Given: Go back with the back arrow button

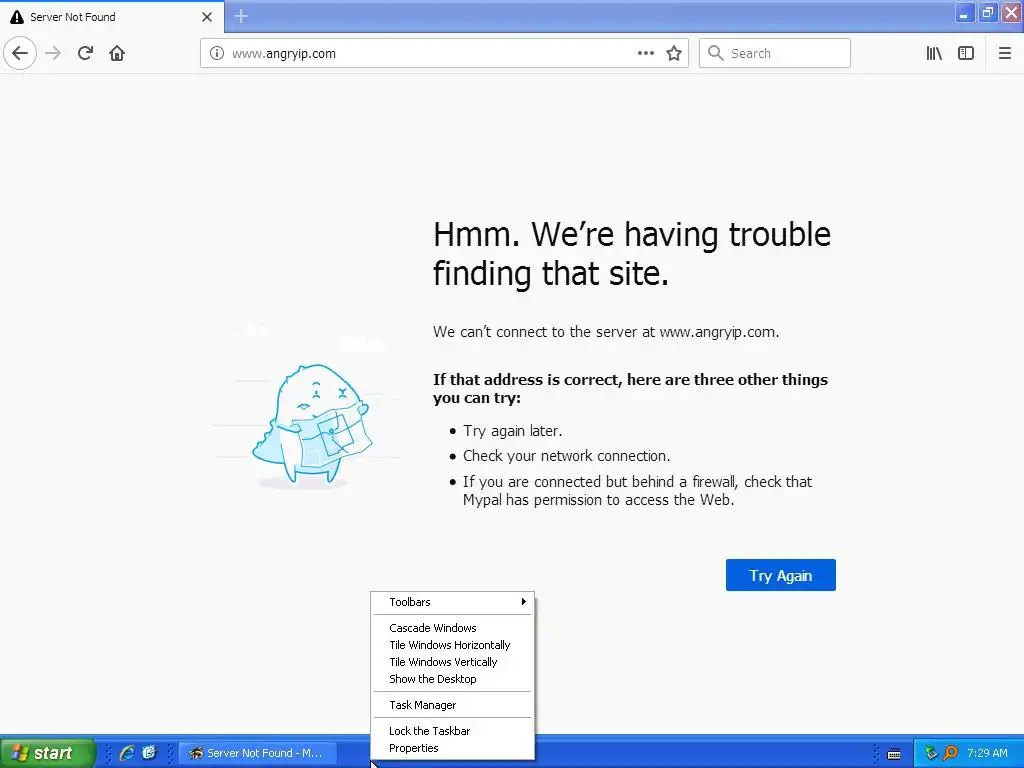Looking at the screenshot, I should pyautogui.click(x=20, y=53).
